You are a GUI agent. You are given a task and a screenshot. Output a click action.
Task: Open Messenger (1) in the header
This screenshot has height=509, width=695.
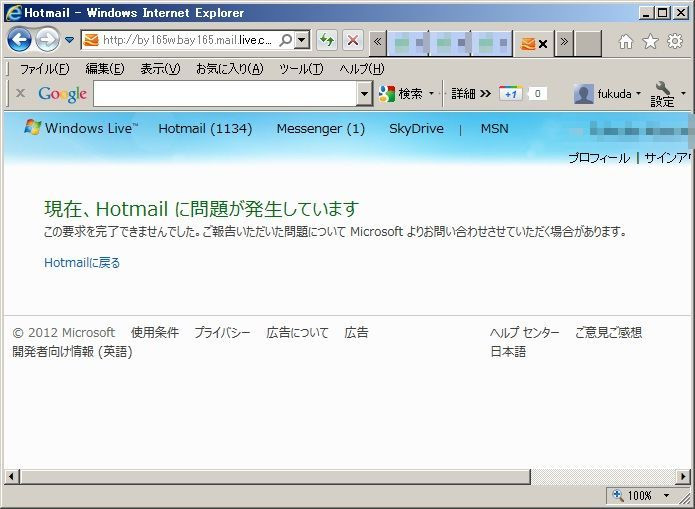(321, 129)
